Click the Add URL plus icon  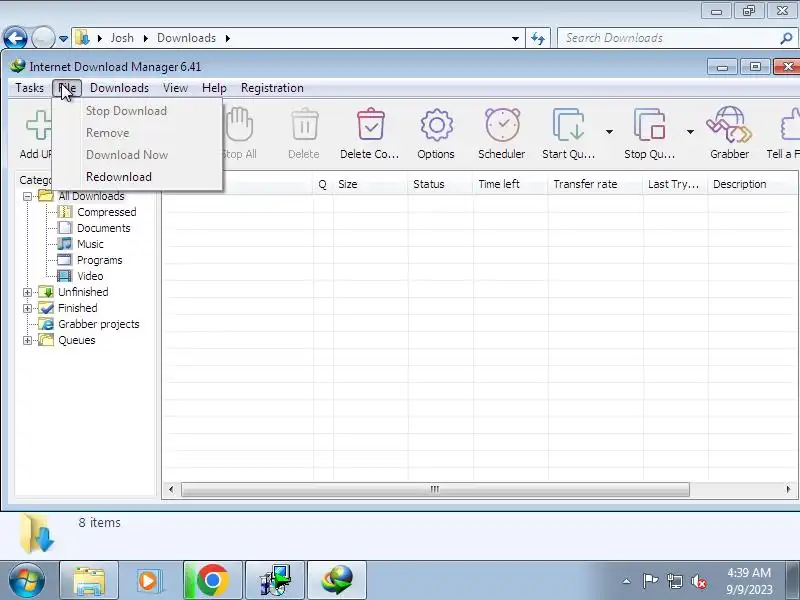click(x=39, y=124)
